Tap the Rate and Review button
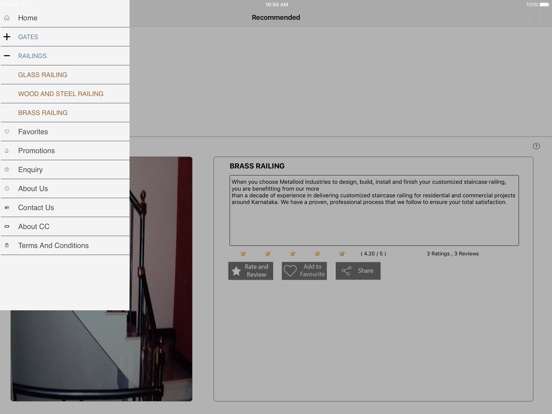 (x=250, y=271)
